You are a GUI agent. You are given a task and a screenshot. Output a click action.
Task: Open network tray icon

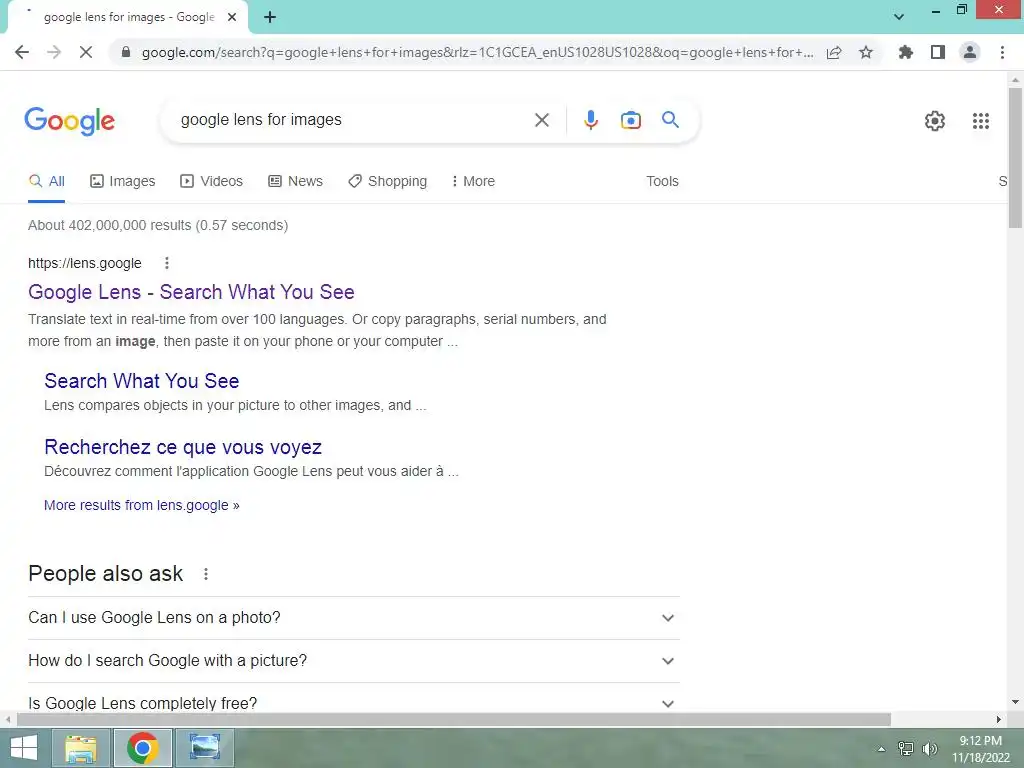click(x=906, y=749)
